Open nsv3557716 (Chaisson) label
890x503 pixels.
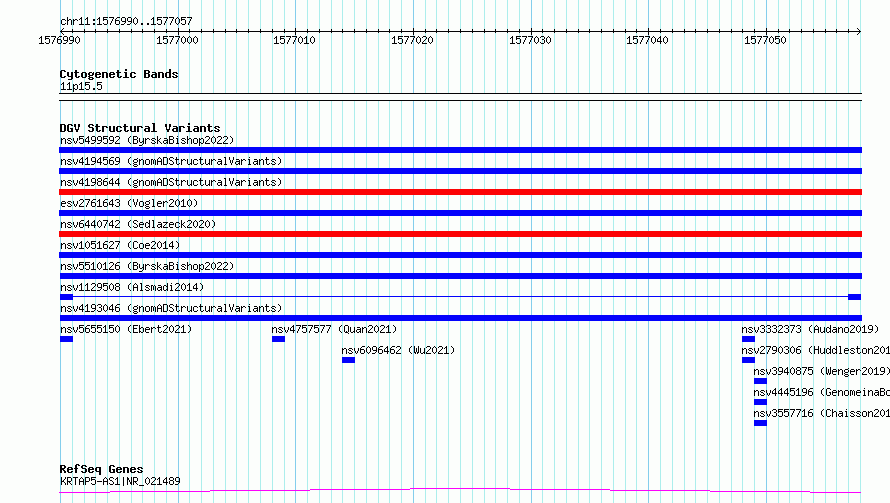click(x=821, y=413)
